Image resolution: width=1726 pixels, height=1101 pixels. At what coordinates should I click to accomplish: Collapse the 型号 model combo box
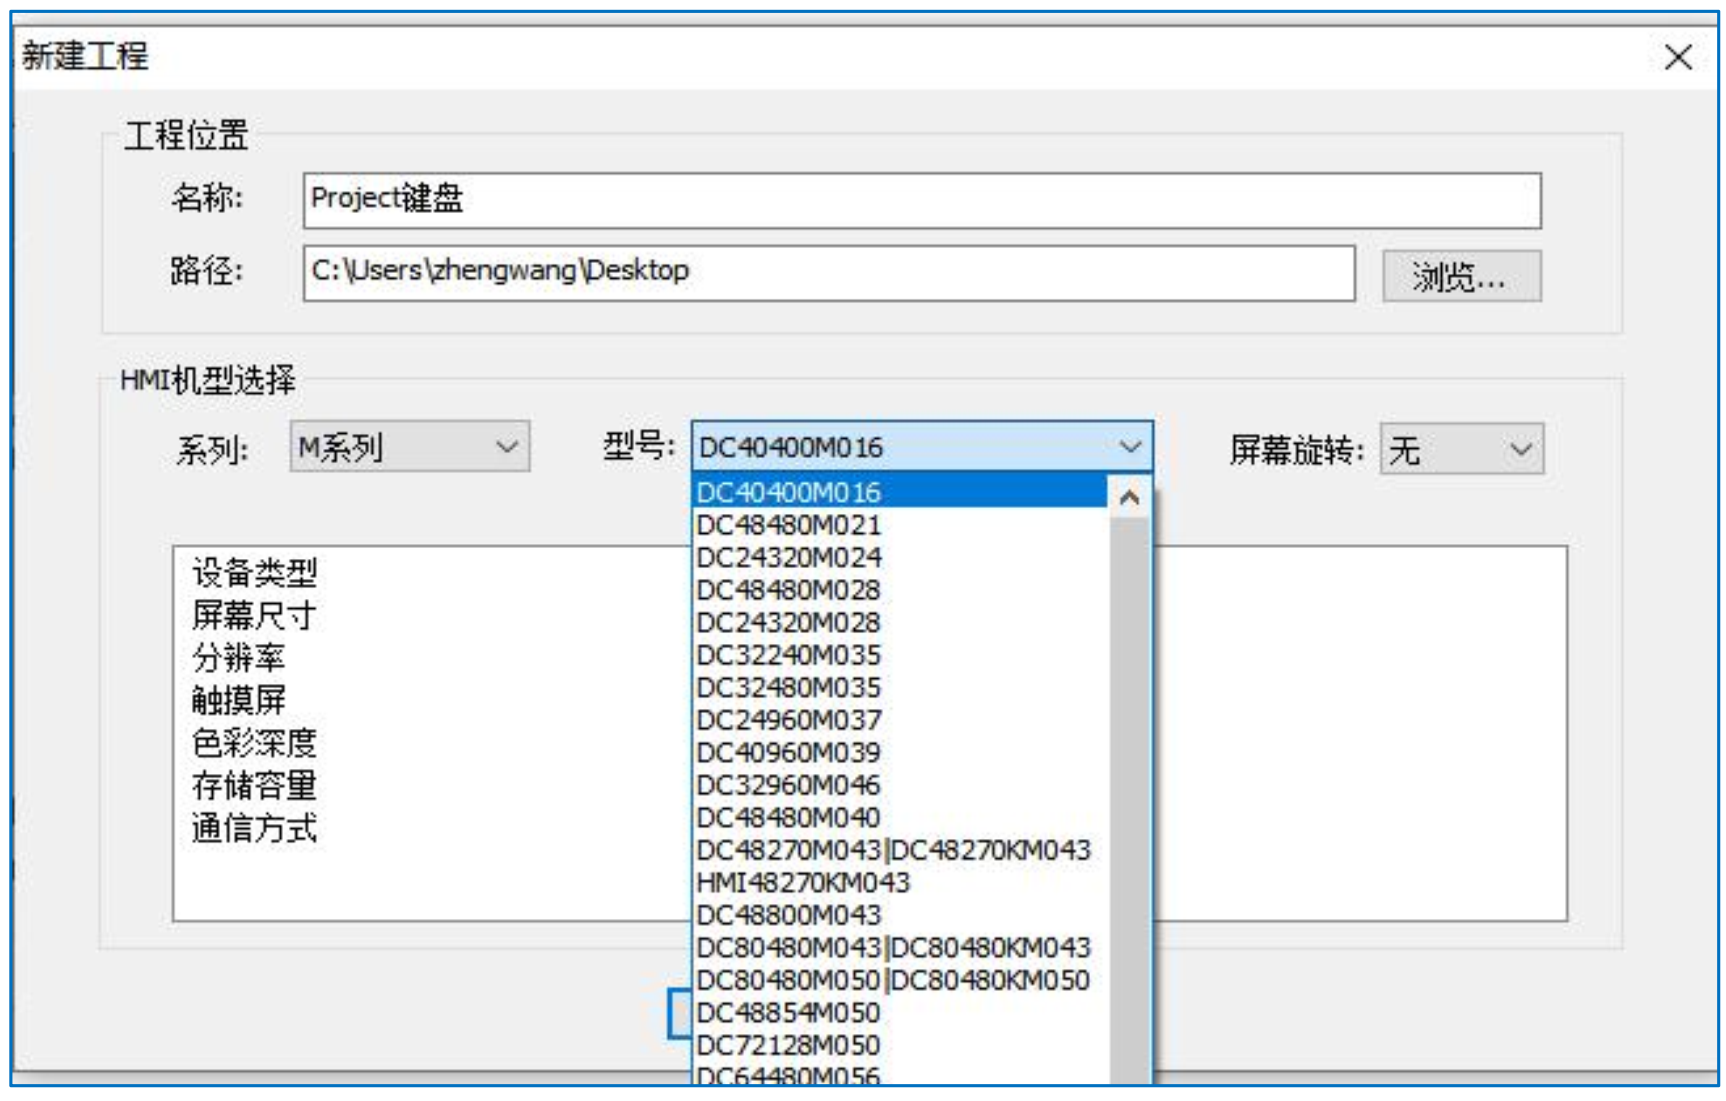(1130, 447)
